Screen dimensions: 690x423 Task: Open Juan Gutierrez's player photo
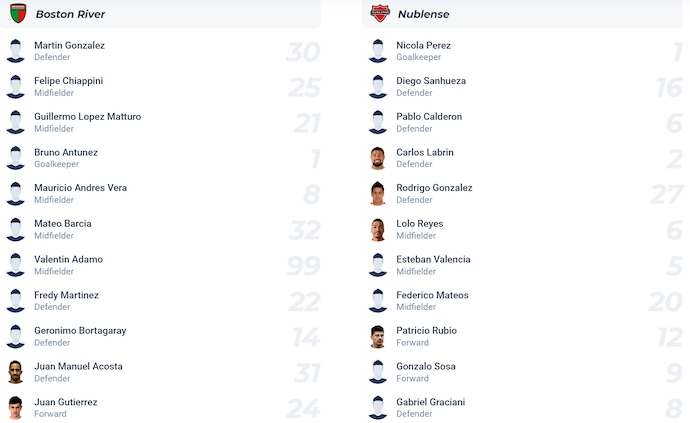(x=15, y=408)
